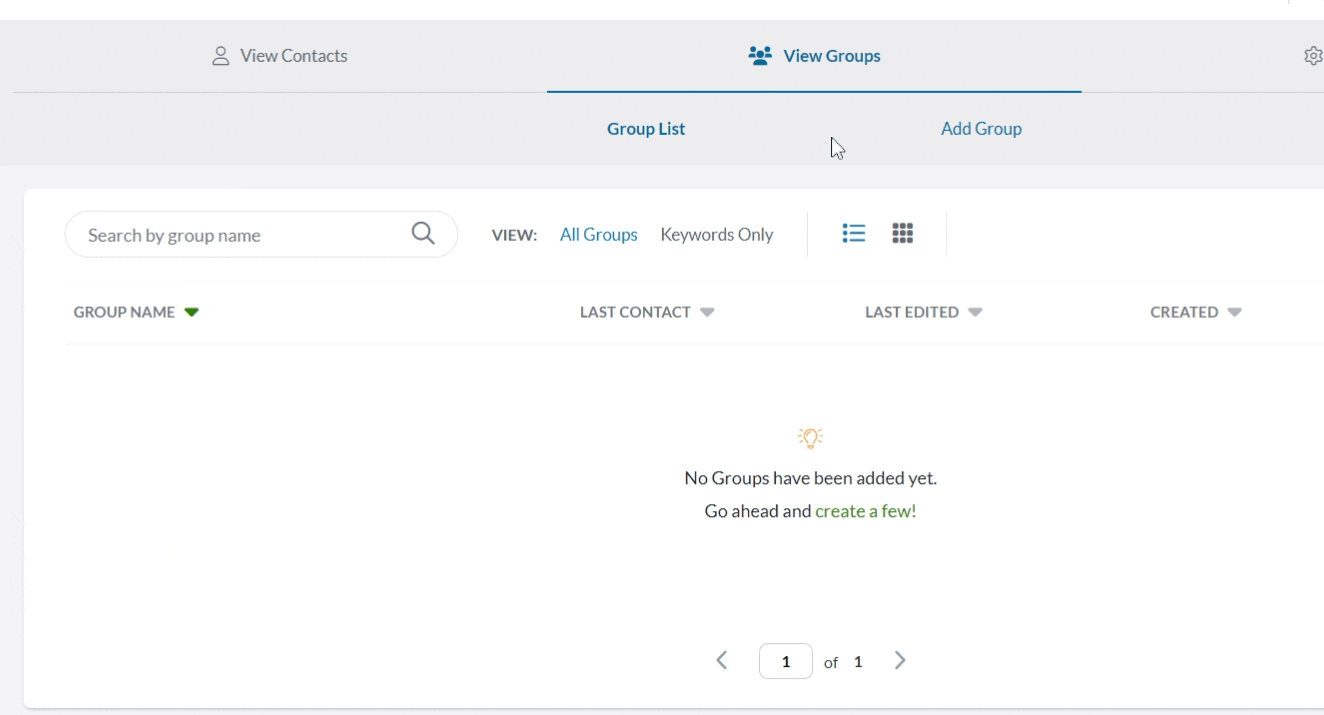Sort by Last Edited column arrow
The width and height of the screenshot is (1324, 715).
click(x=975, y=313)
